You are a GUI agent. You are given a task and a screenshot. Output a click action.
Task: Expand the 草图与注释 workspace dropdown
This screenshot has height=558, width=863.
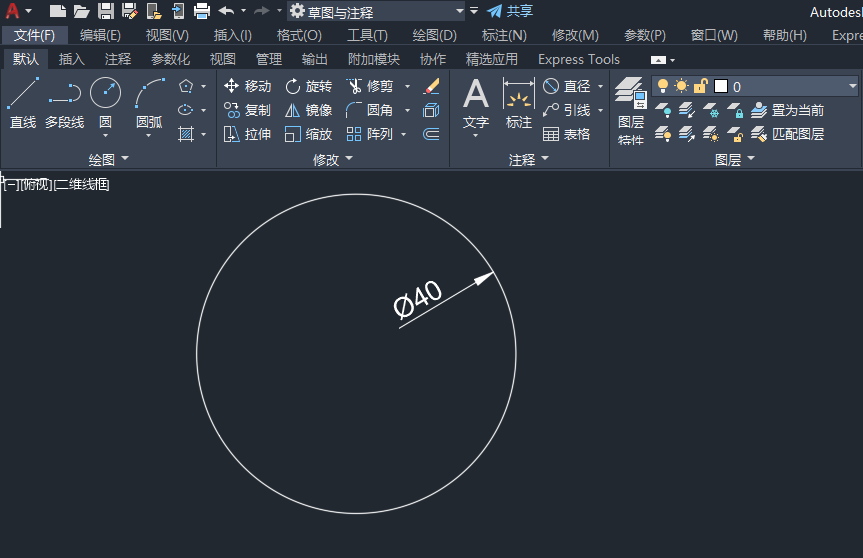coord(460,11)
